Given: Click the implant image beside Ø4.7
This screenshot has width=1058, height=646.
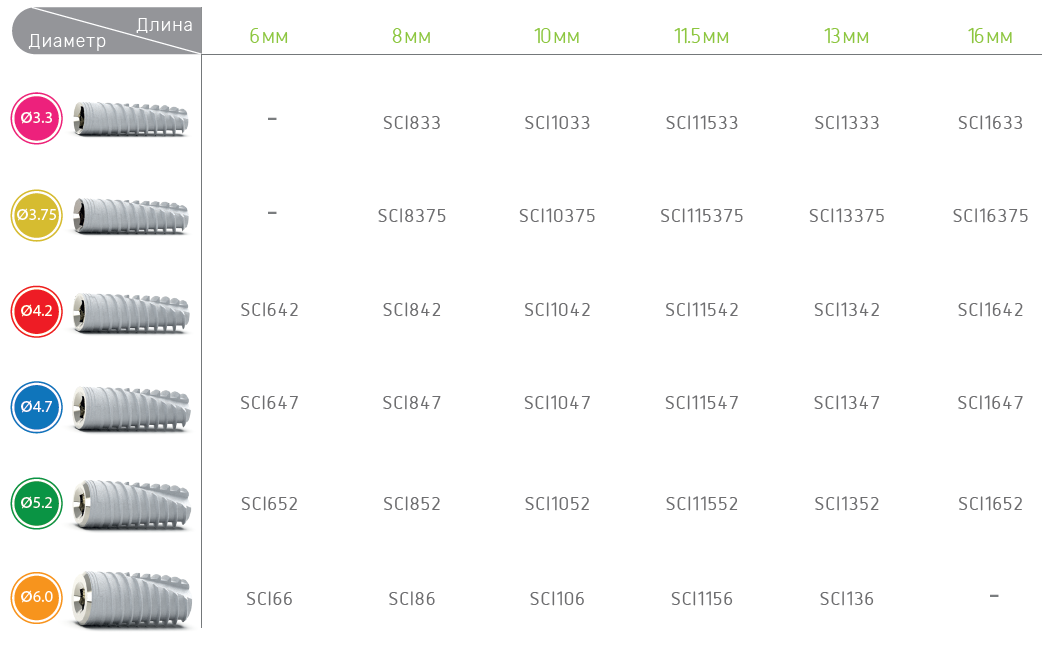Looking at the screenshot, I should [x=132, y=408].
